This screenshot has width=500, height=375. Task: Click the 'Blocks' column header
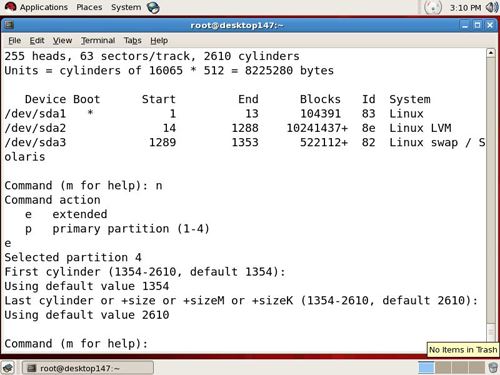click(320, 99)
